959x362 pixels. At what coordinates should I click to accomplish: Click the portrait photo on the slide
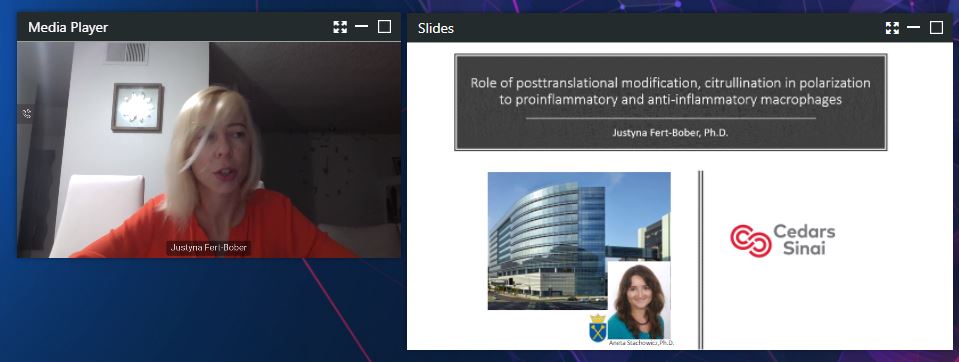pyautogui.click(x=639, y=300)
